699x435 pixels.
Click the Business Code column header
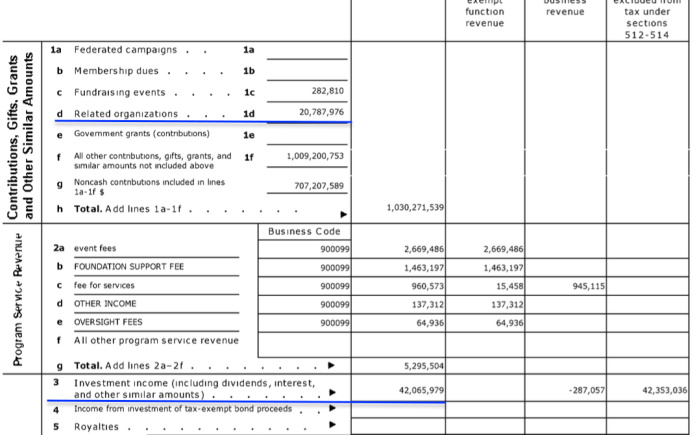[305, 231]
